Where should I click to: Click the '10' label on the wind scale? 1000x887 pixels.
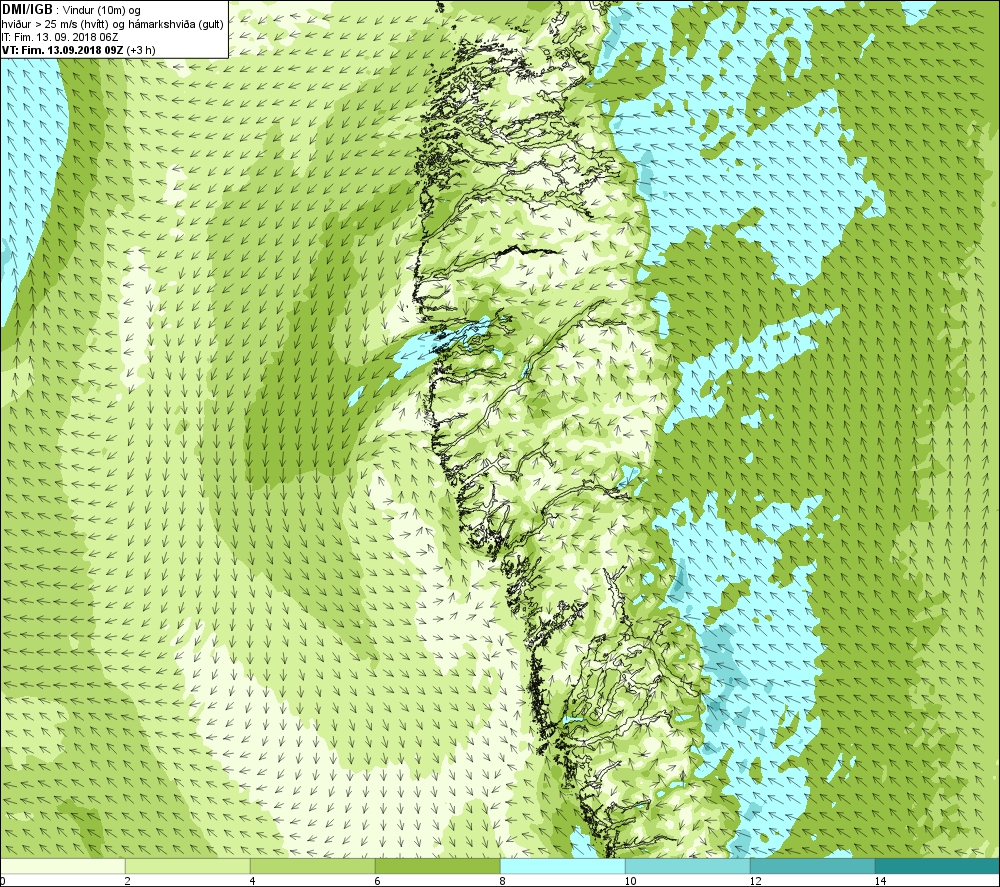(x=630, y=881)
